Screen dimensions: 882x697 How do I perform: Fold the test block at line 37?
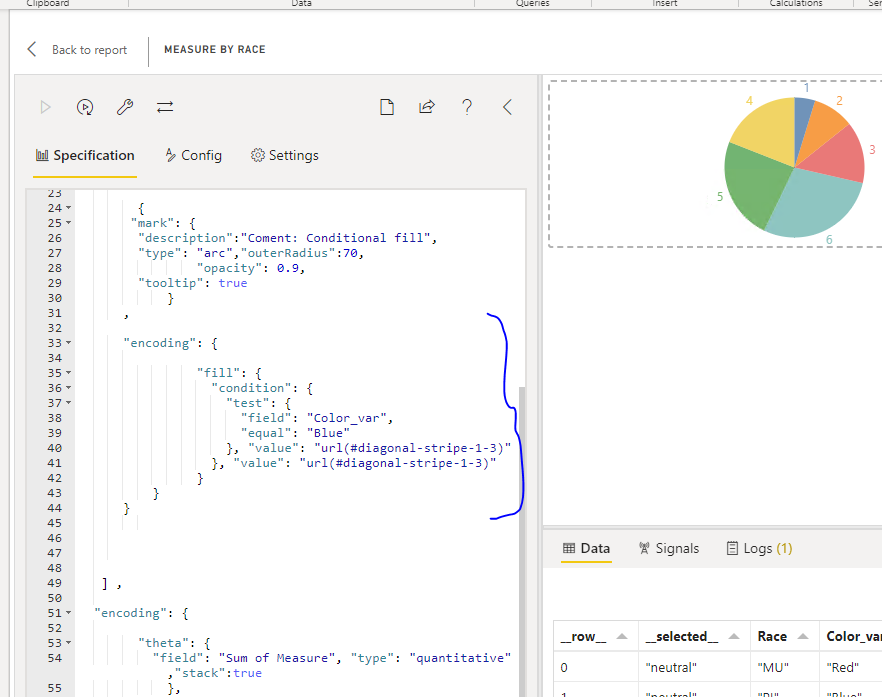coord(69,403)
